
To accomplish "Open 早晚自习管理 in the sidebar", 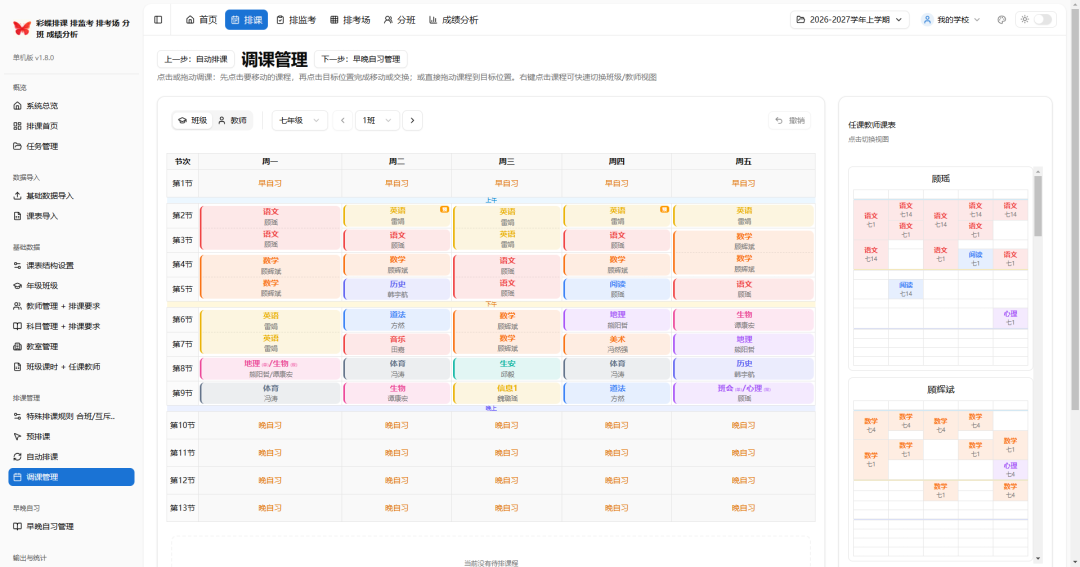I will [x=72, y=526].
